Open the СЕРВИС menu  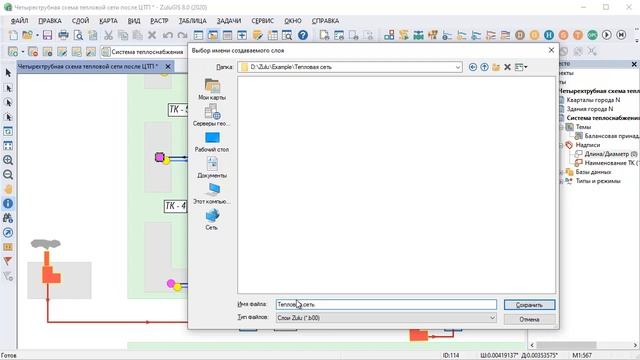pyautogui.click(x=262, y=21)
